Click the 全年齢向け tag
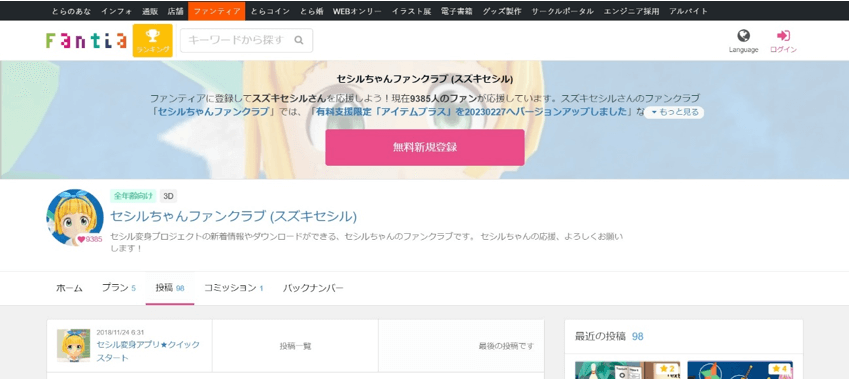 [x=133, y=195]
